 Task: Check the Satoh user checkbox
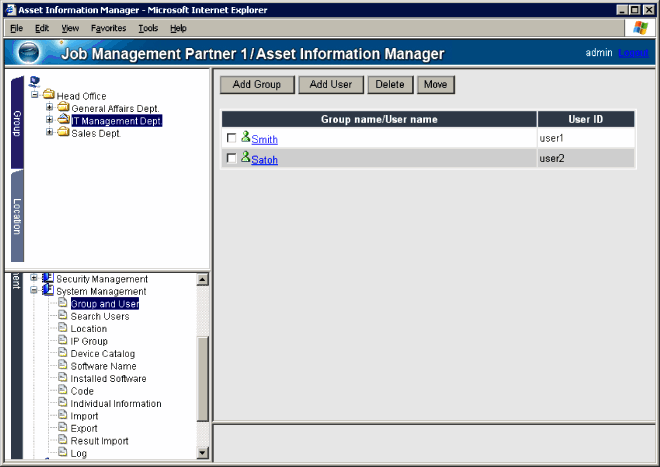click(232, 159)
